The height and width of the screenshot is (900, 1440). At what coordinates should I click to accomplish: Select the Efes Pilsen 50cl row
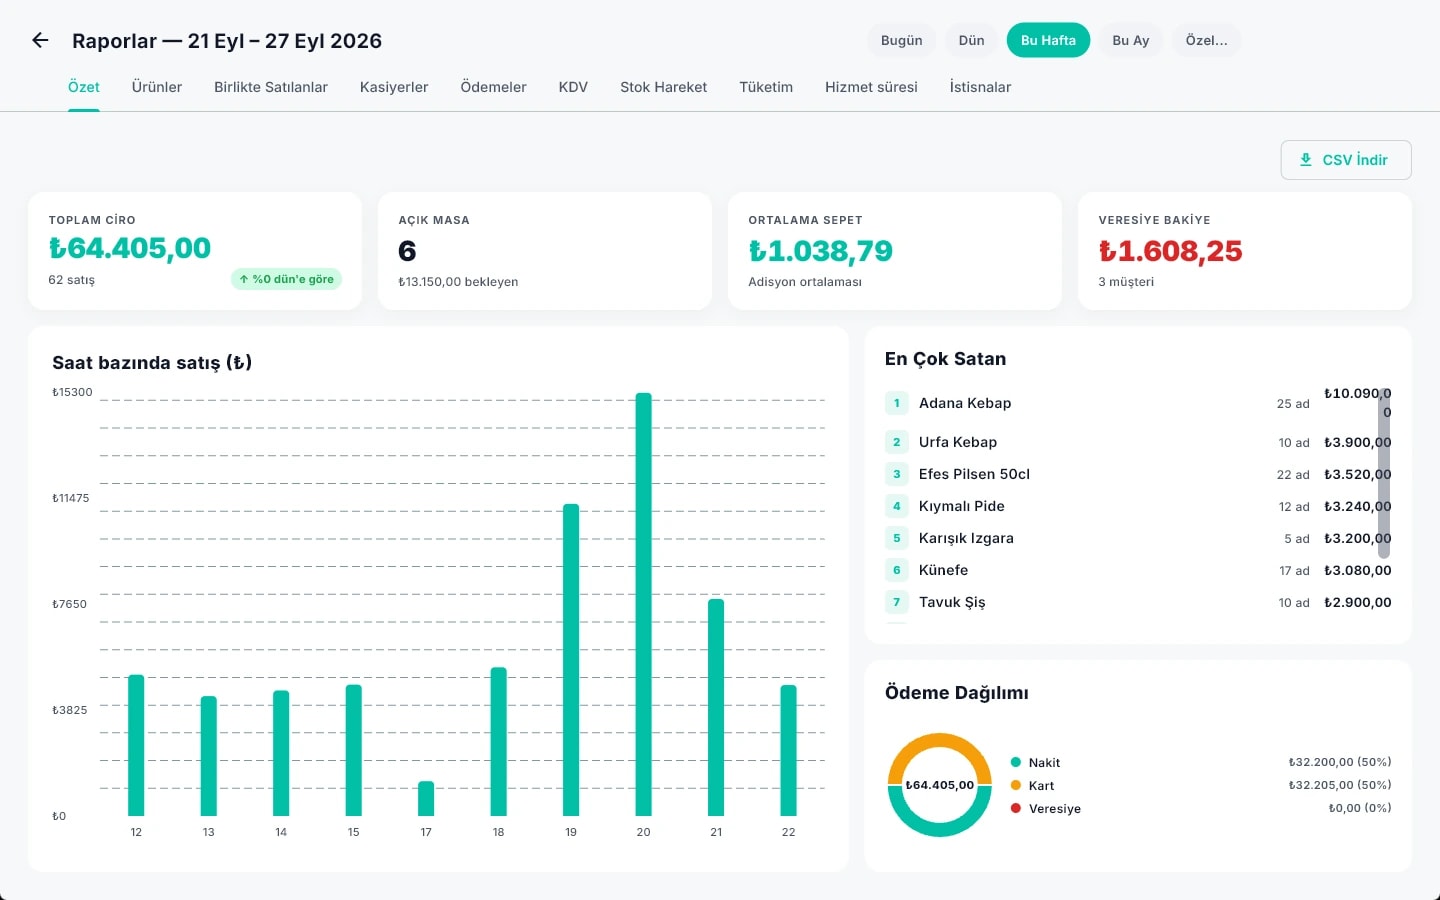coord(1138,474)
